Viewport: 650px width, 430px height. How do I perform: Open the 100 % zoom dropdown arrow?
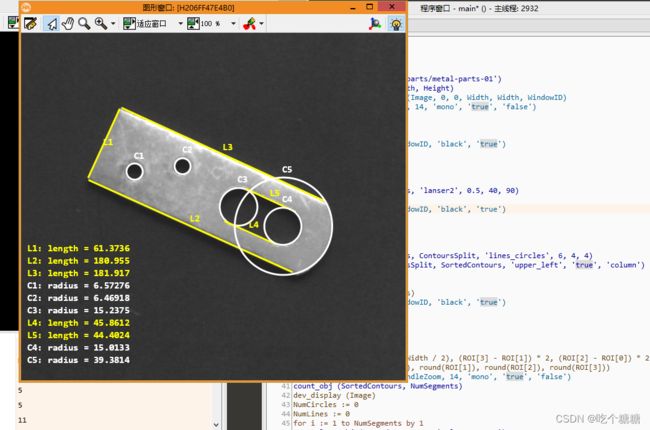point(233,24)
